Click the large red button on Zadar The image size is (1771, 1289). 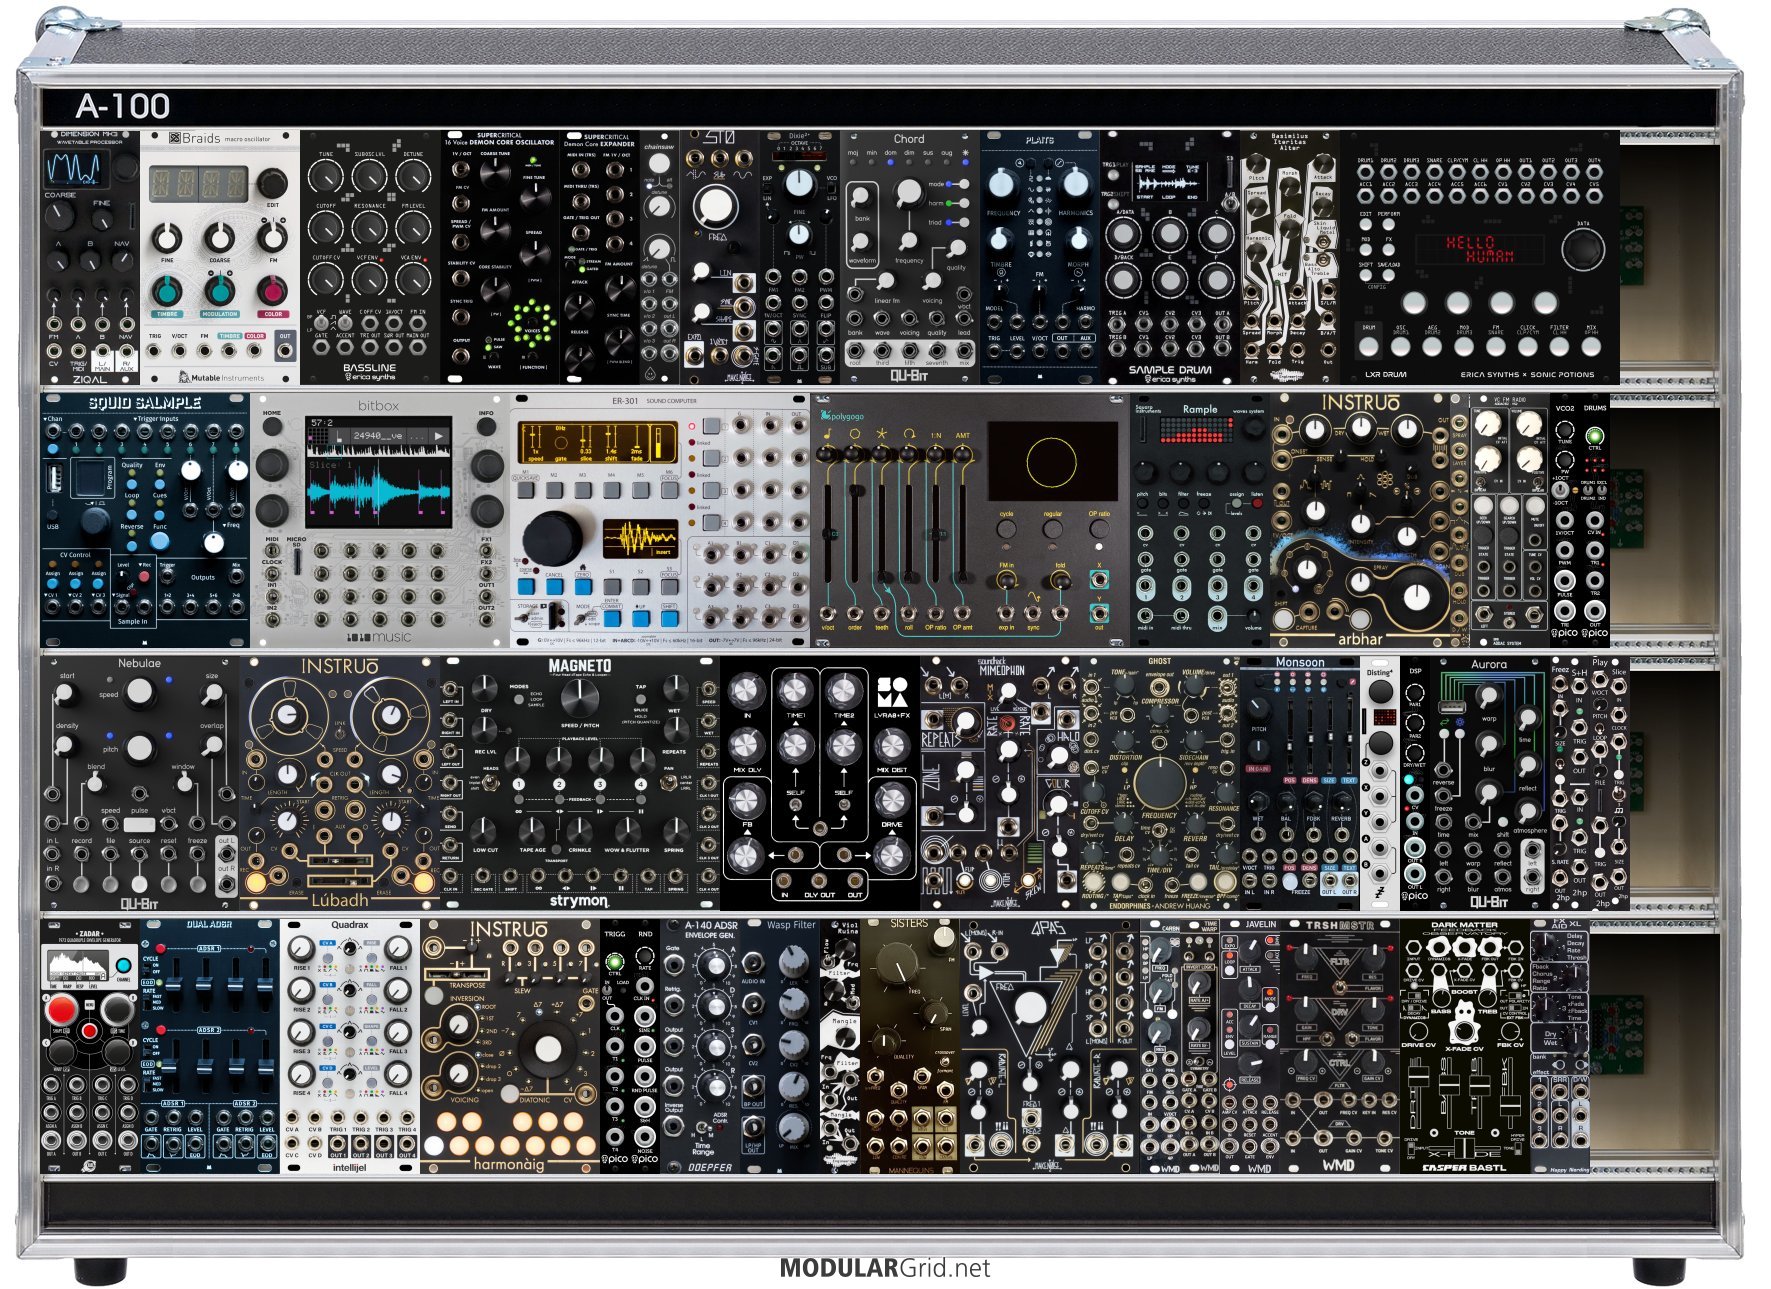pos(62,1008)
